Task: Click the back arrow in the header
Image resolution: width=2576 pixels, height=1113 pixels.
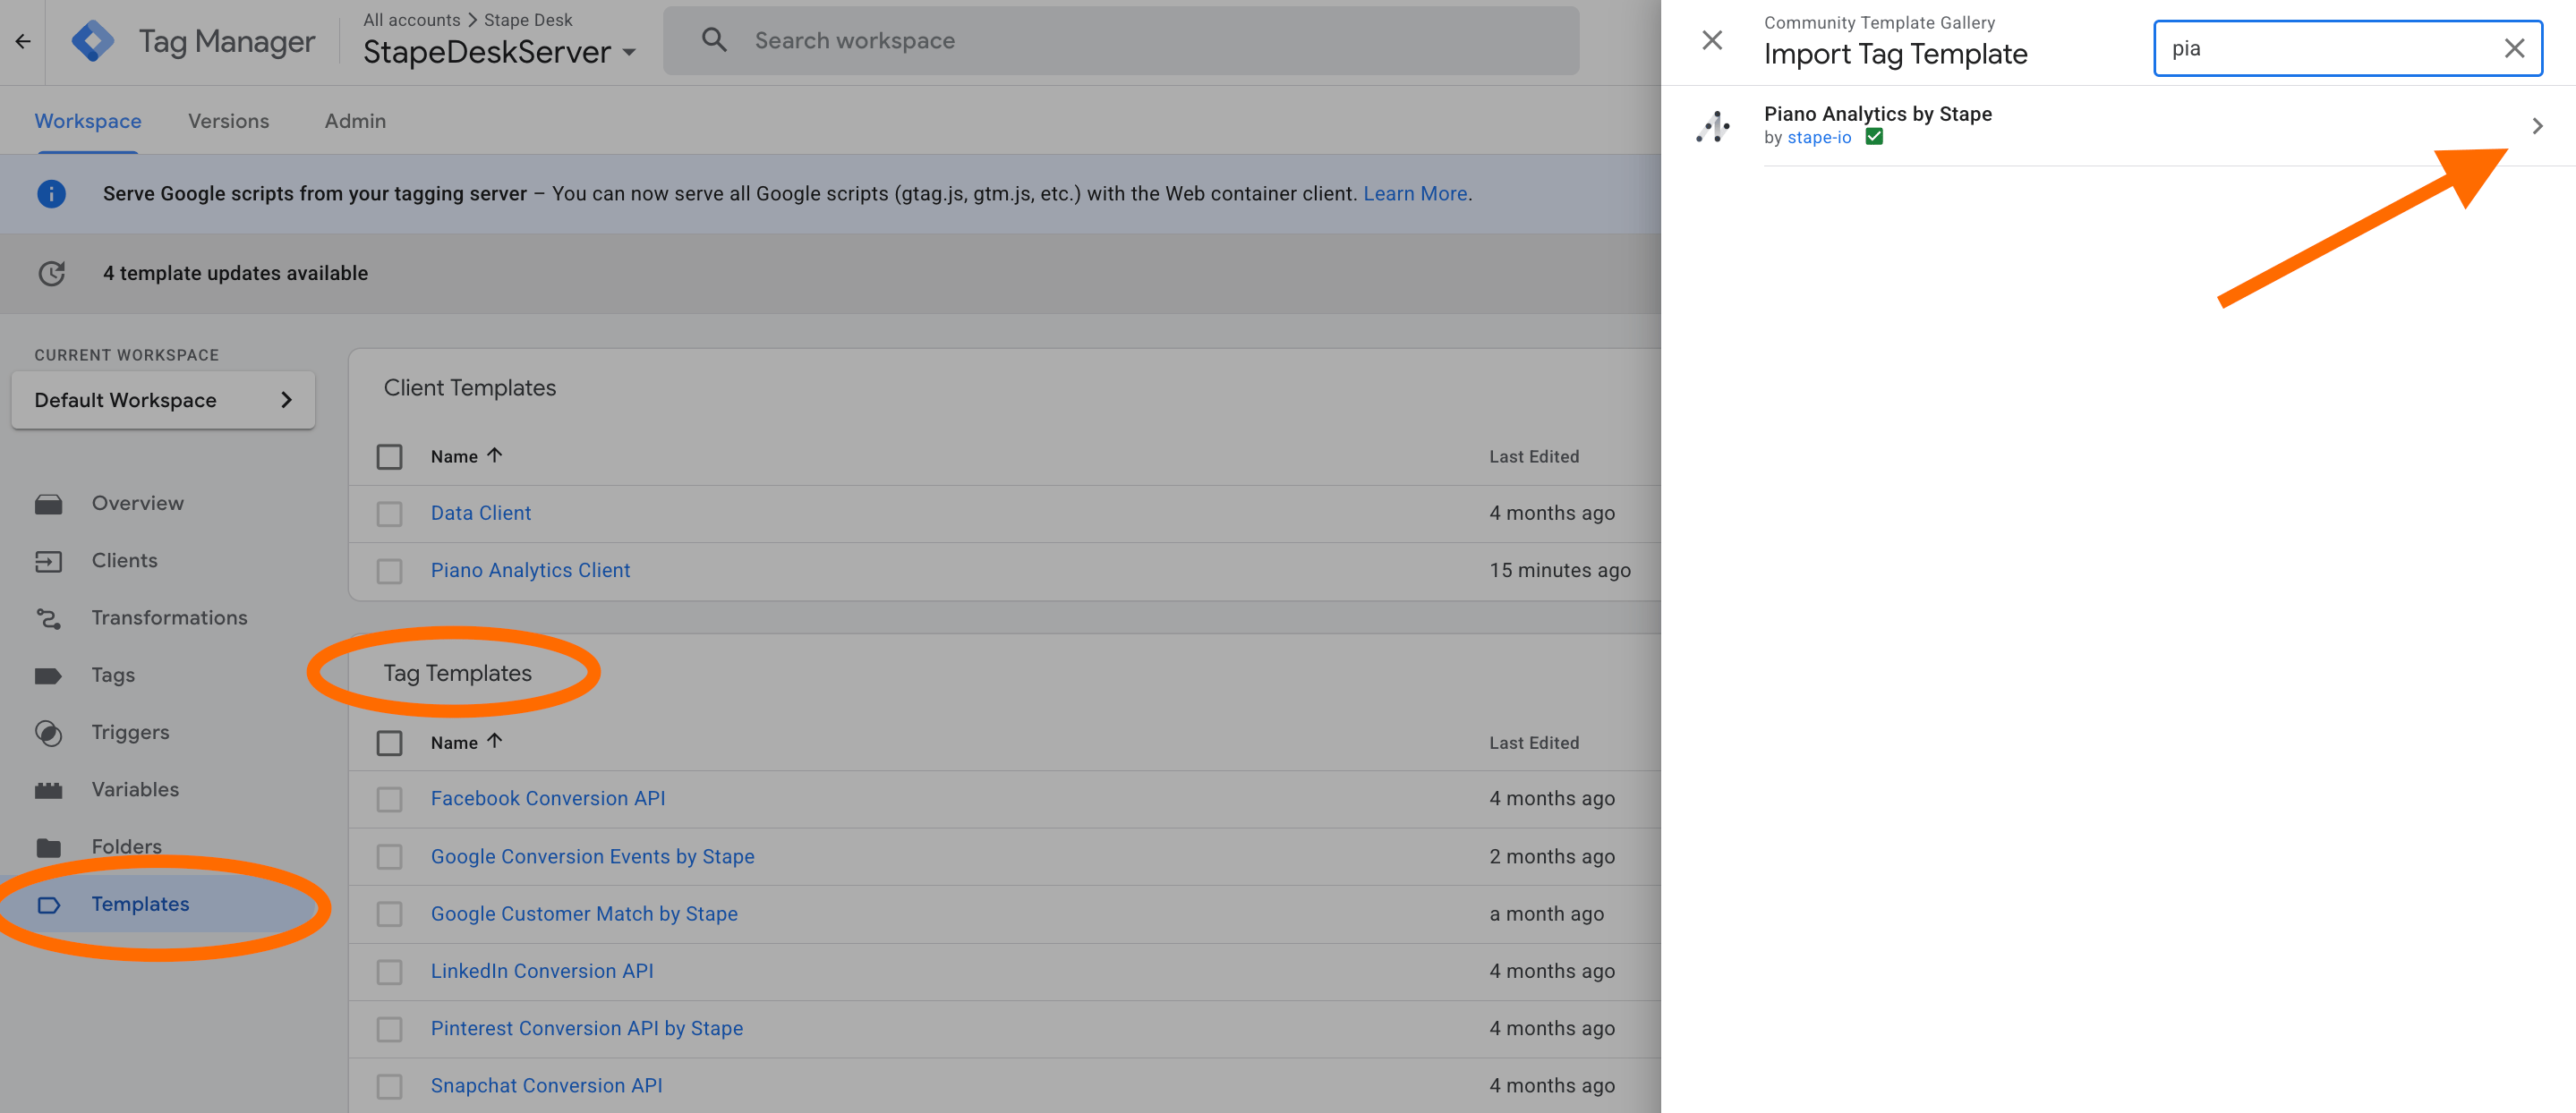Action: point(23,41)
